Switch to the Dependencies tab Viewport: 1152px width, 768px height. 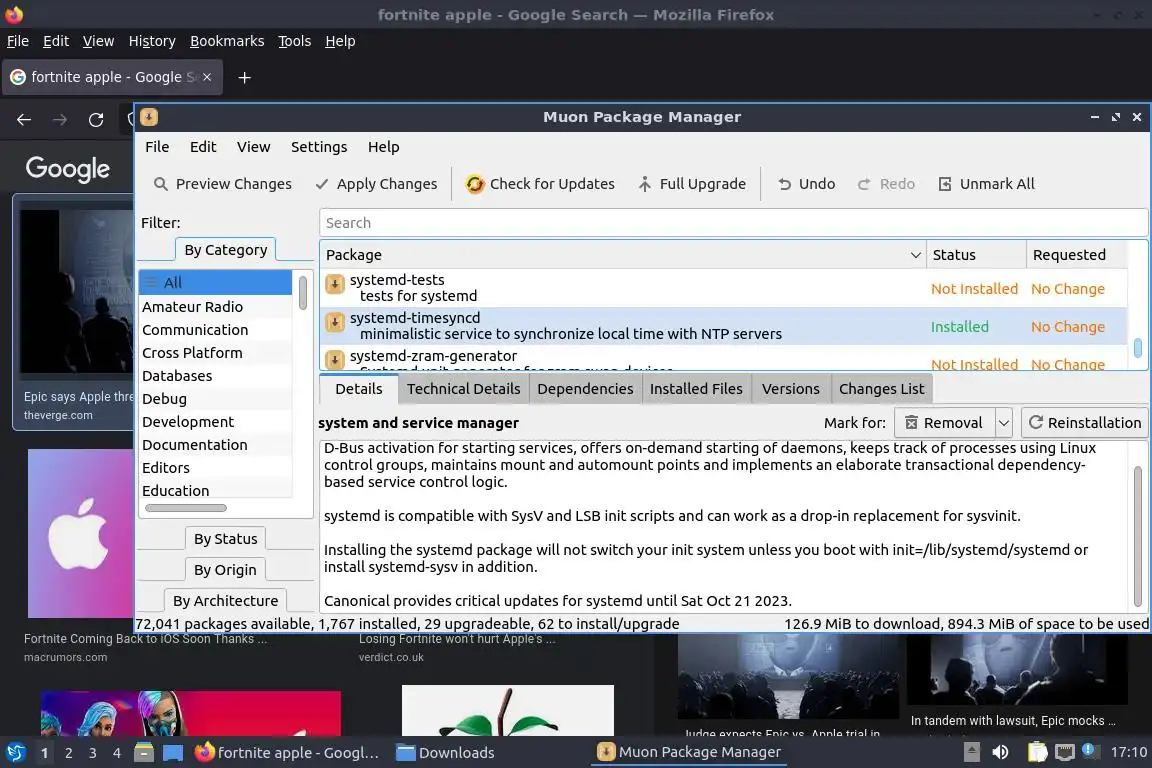click(x=585, y=389)
